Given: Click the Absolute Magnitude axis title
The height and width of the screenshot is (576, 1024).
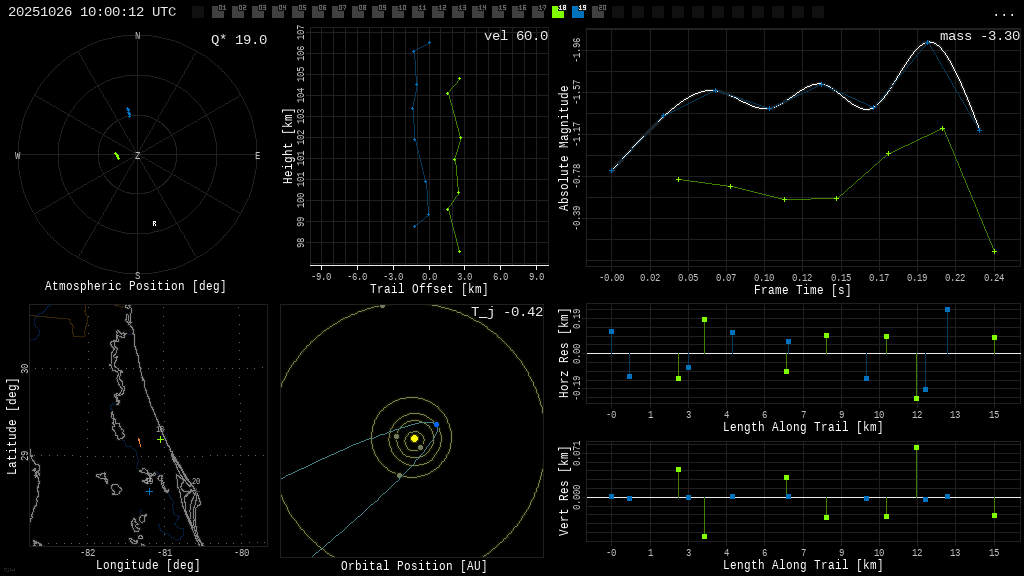Looking at the screenshot, I should tap(564, 148).
